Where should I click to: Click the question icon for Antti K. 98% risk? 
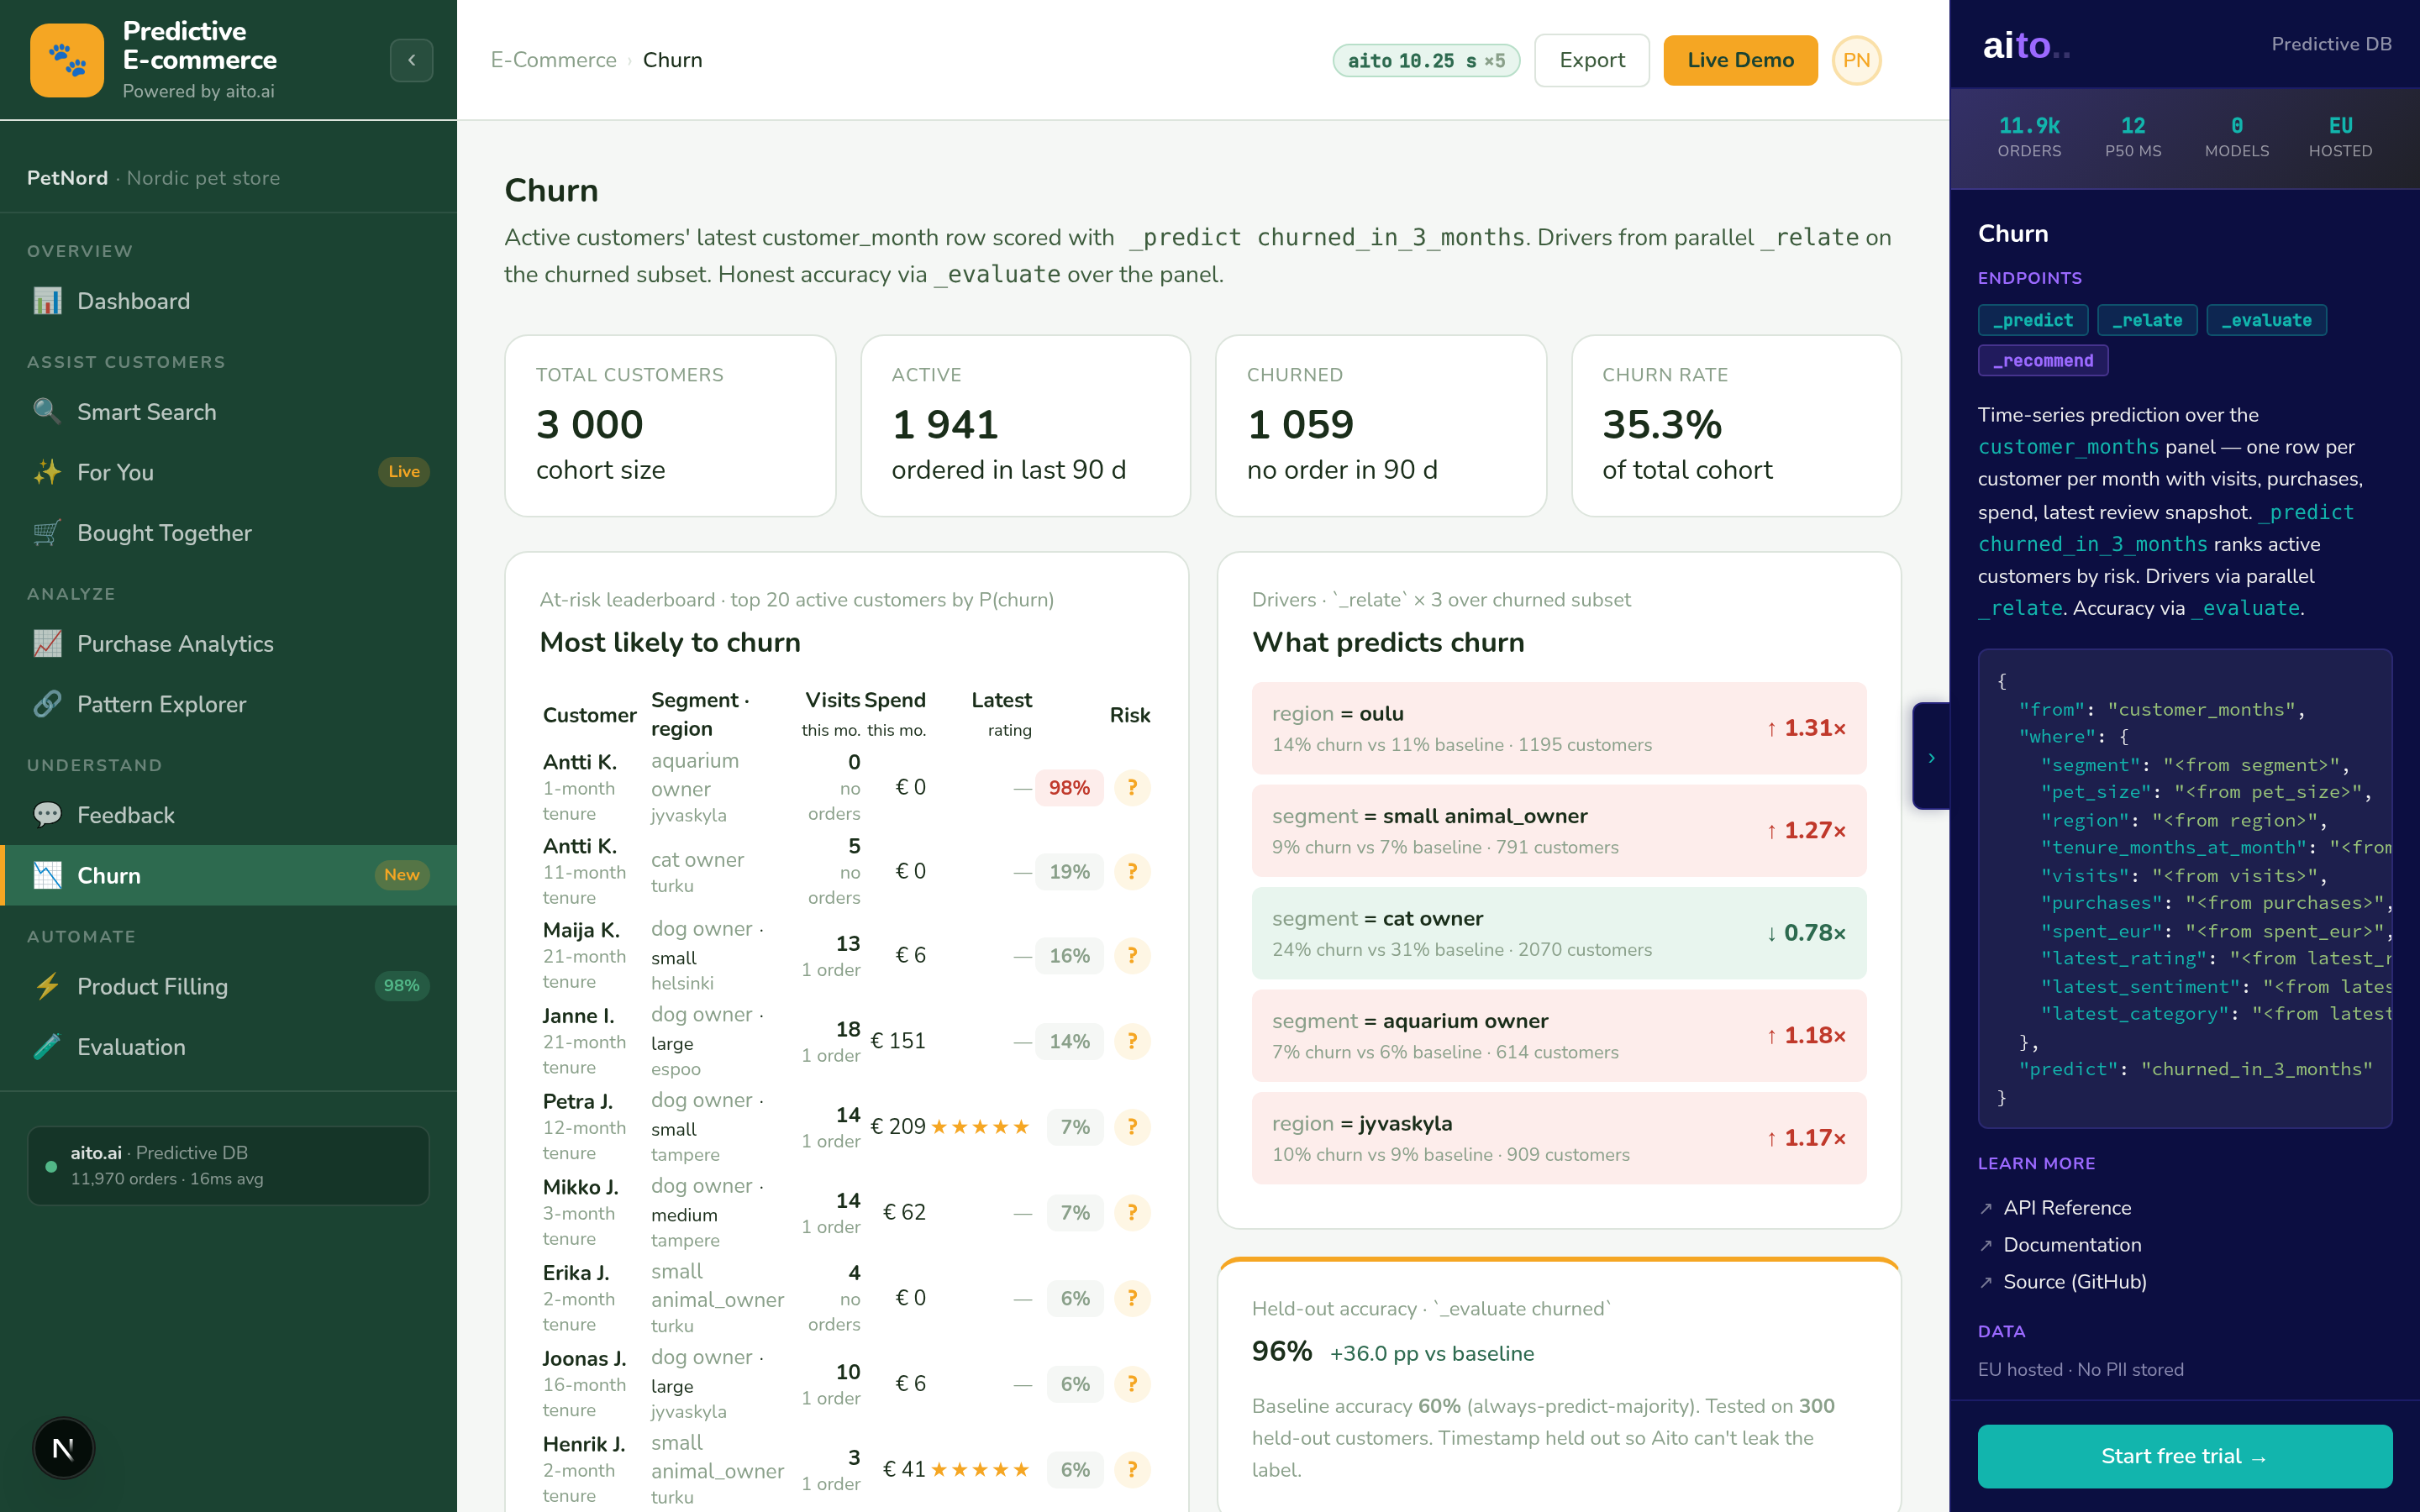(x=1132, y=787)
